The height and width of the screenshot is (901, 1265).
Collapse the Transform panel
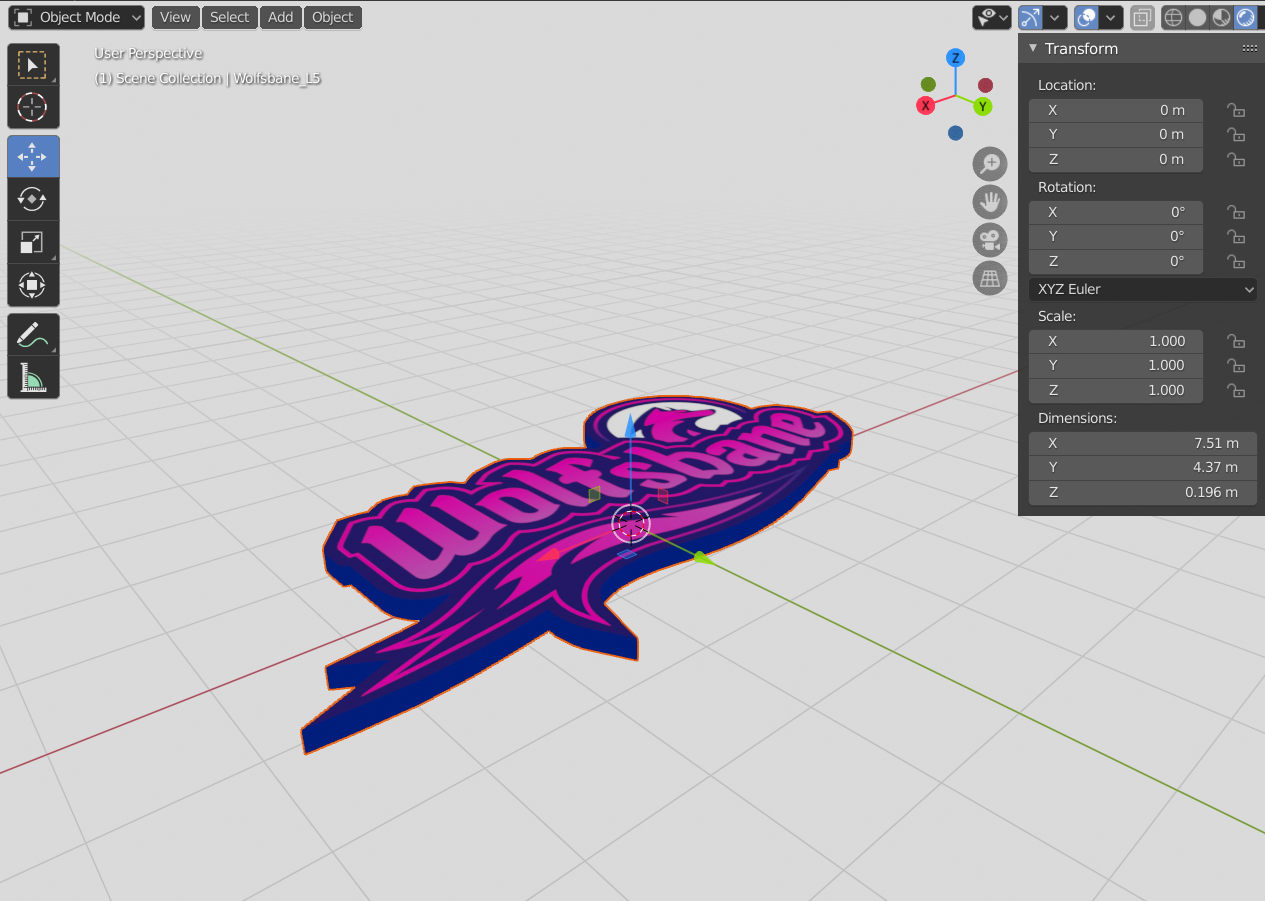(x=1034, y=48)
